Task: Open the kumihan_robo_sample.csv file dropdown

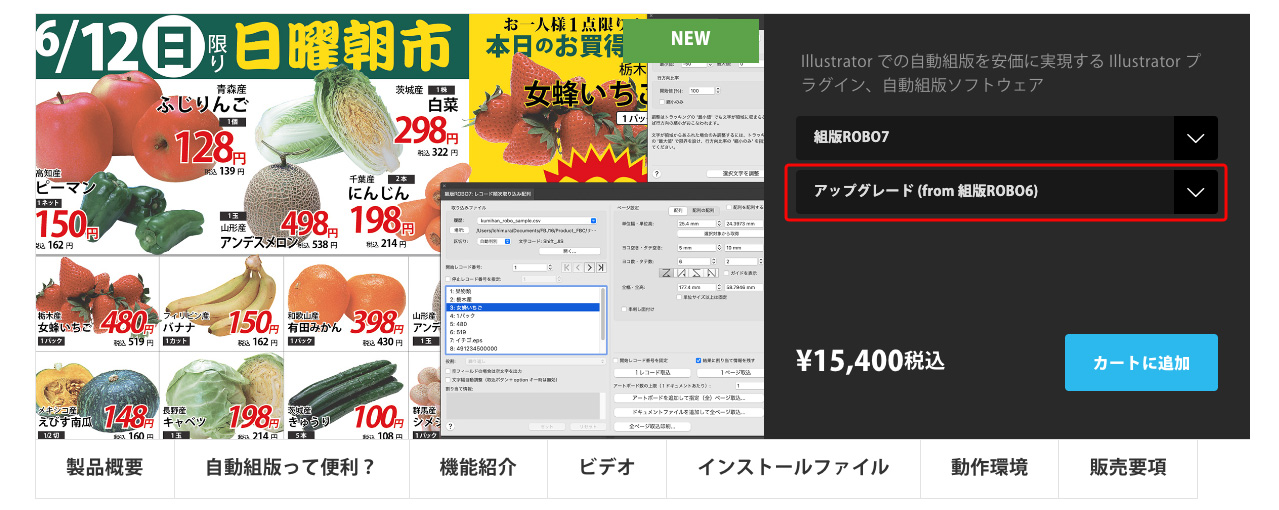Action: point(593,219)
